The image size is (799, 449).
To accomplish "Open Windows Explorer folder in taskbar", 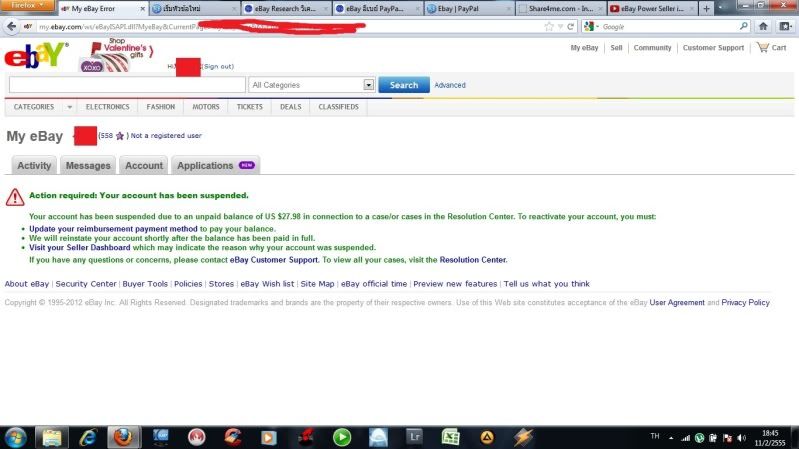I will pos(52,437).
